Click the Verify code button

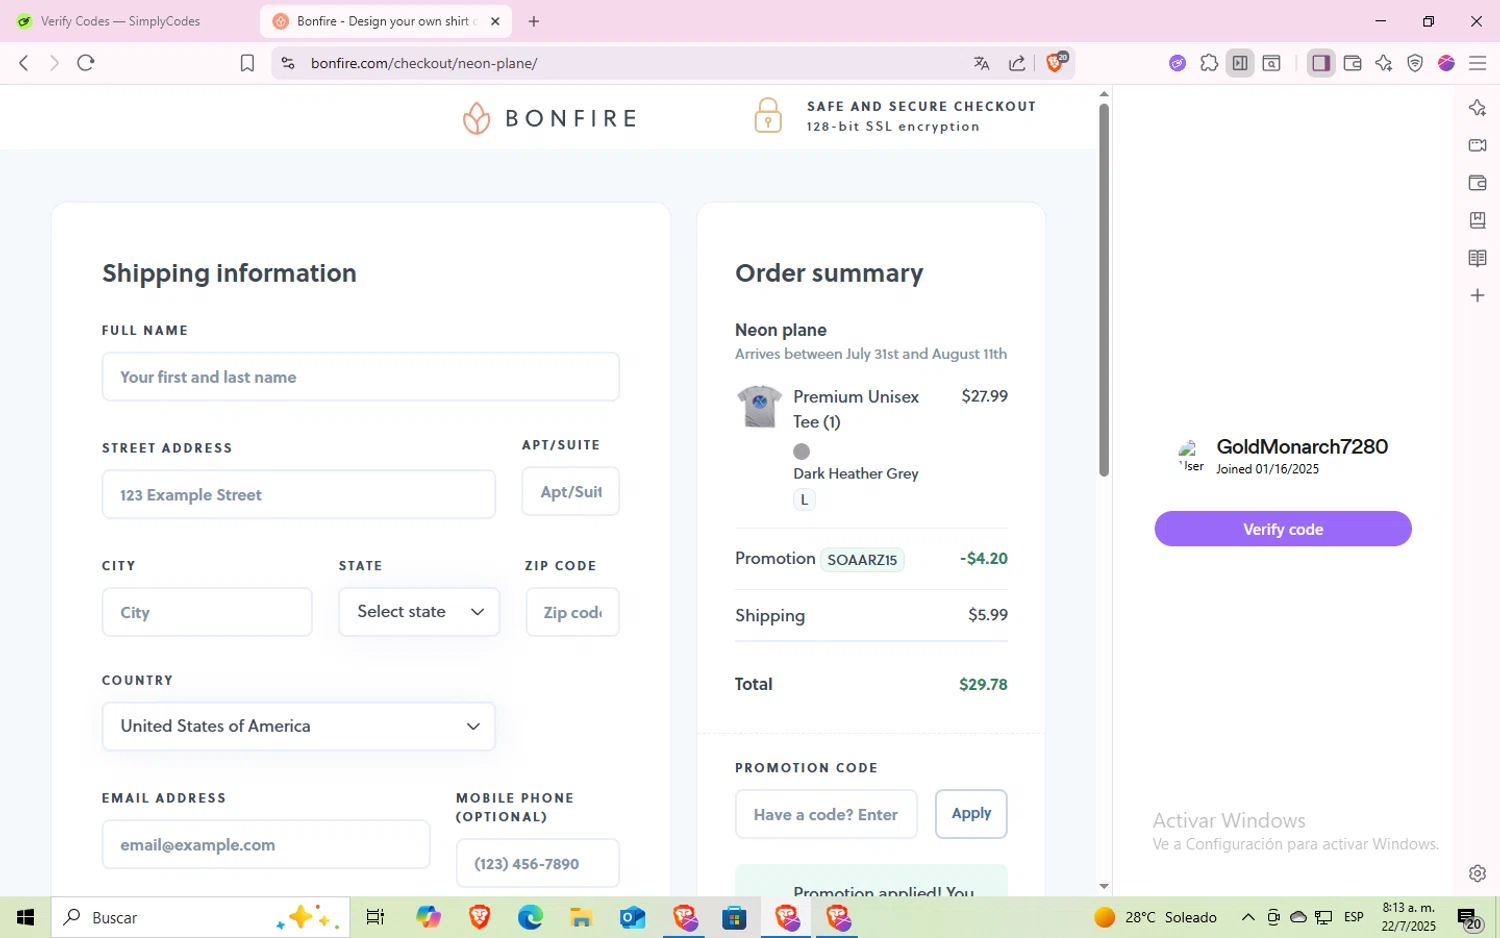tap(1283, 529)
